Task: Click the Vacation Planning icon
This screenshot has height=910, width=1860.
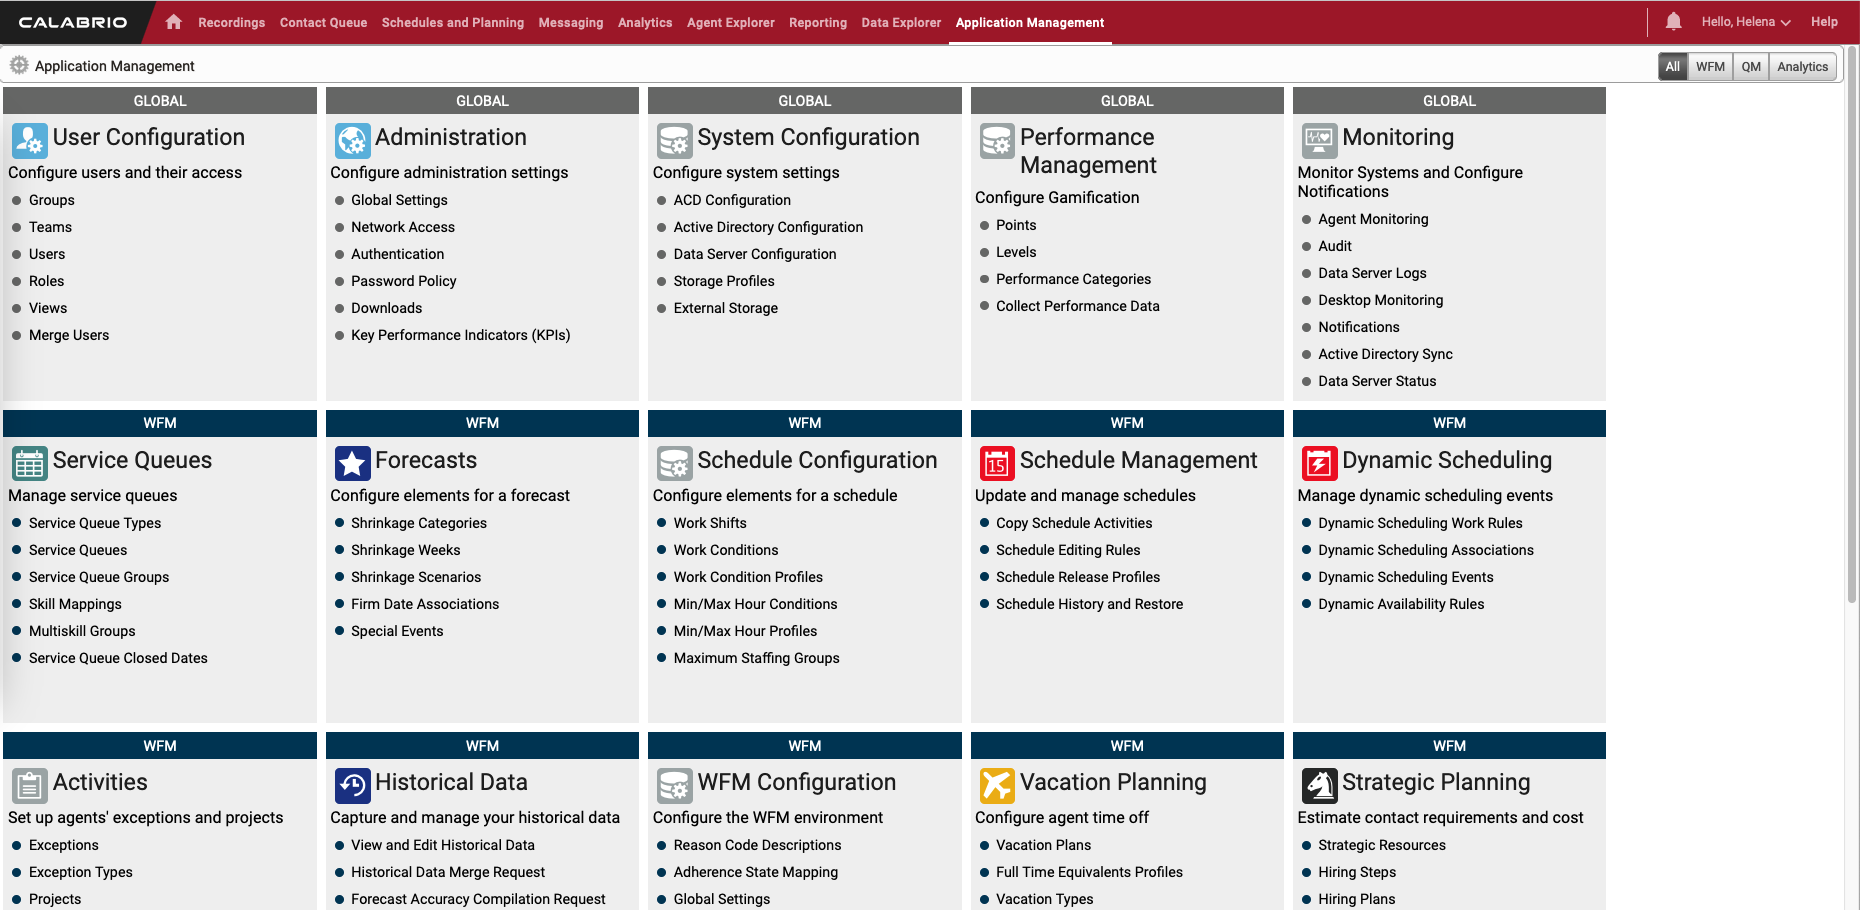Action: point(997,785)
